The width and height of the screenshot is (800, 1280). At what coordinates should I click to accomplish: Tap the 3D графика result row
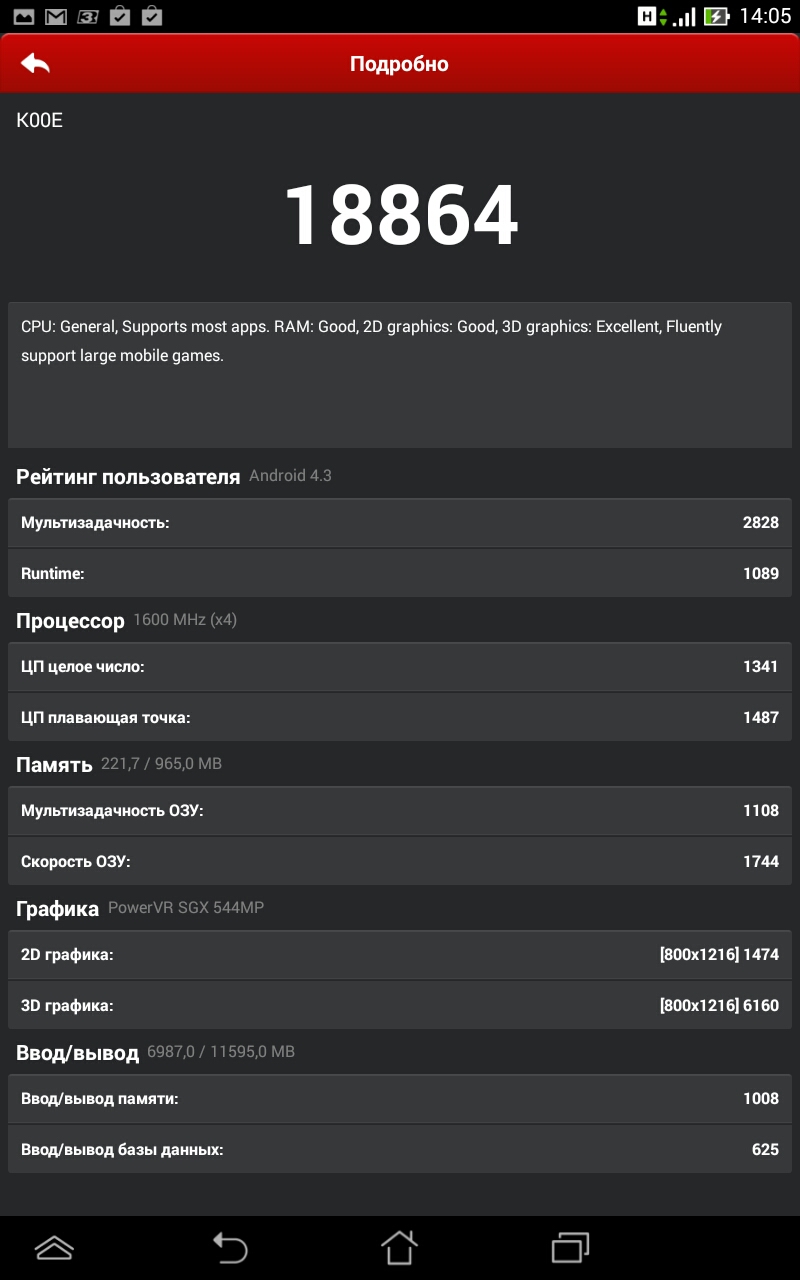pyautogui.click(x=400, y=1005)
